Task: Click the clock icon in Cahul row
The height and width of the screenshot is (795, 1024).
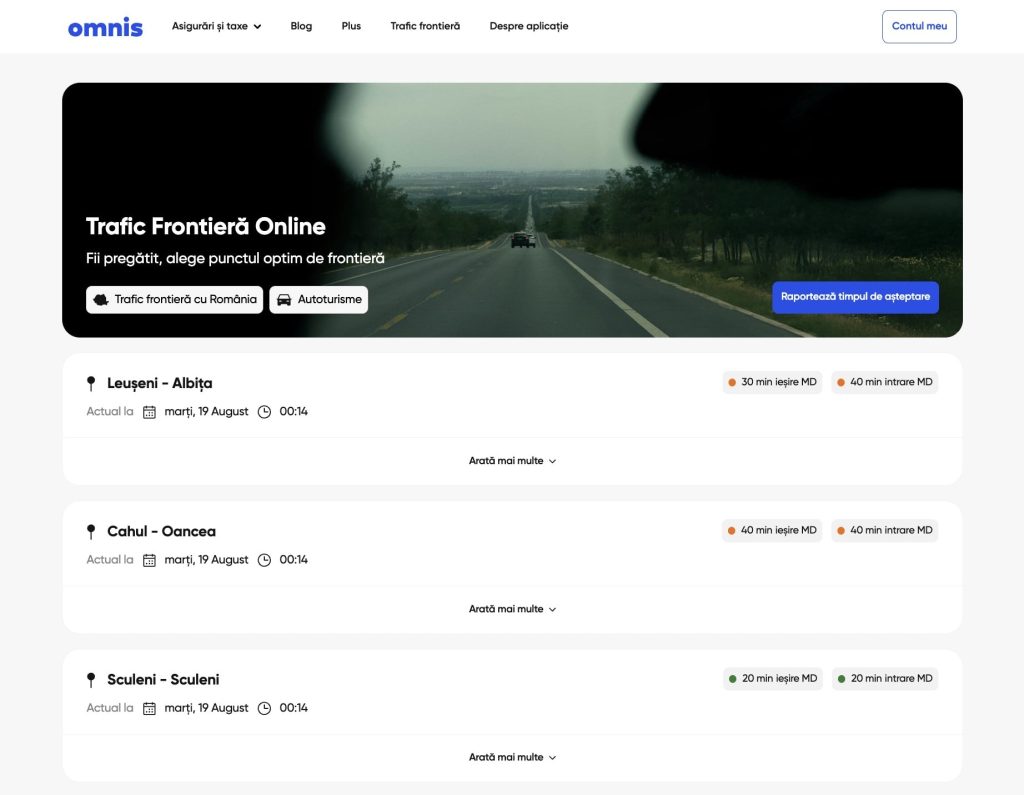Action: tap(264, 560)
